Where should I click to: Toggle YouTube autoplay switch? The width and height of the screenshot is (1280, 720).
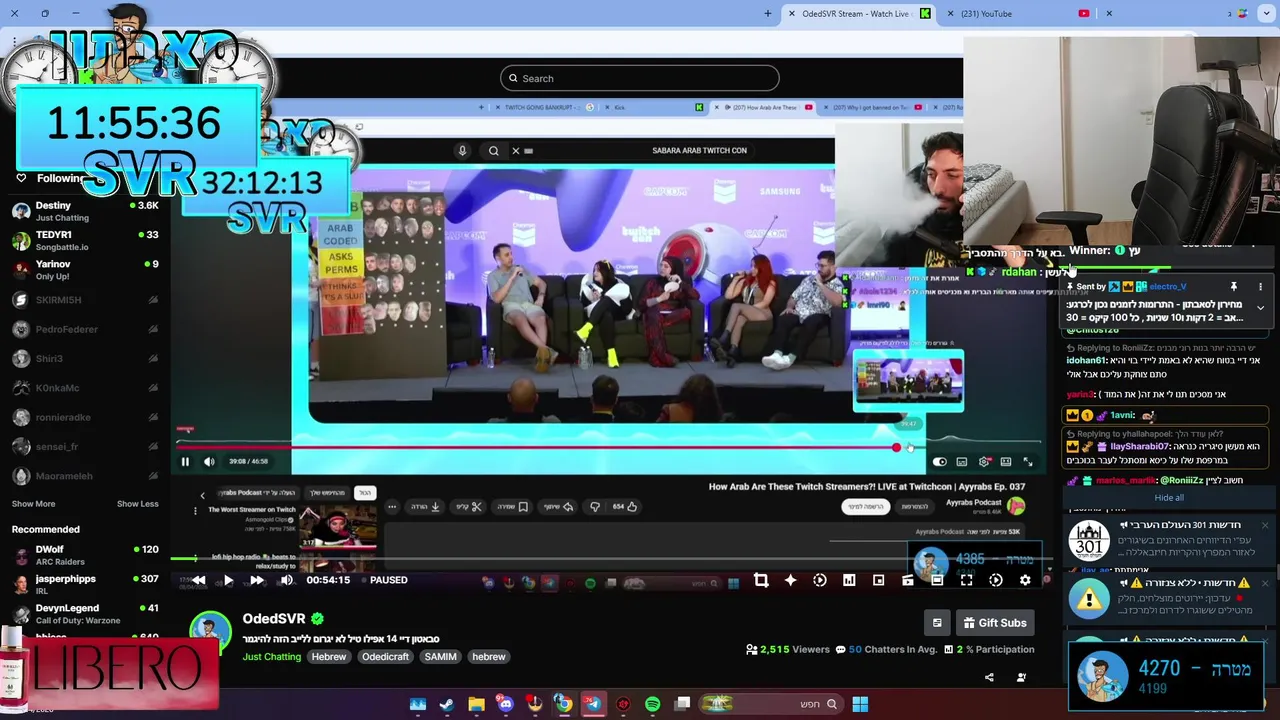(x=939, y=462)
